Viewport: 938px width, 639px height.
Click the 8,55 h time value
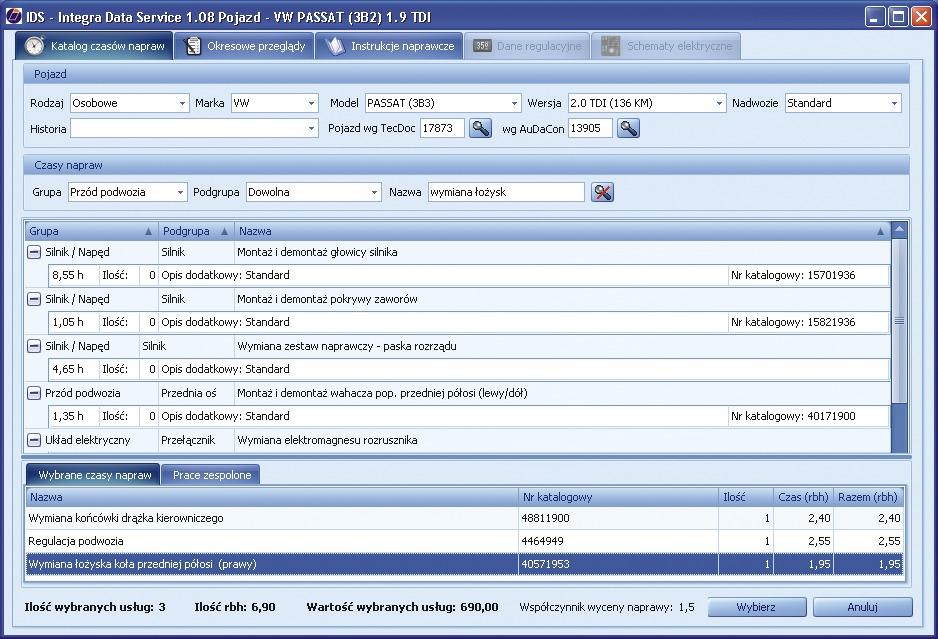pos(68,275)
